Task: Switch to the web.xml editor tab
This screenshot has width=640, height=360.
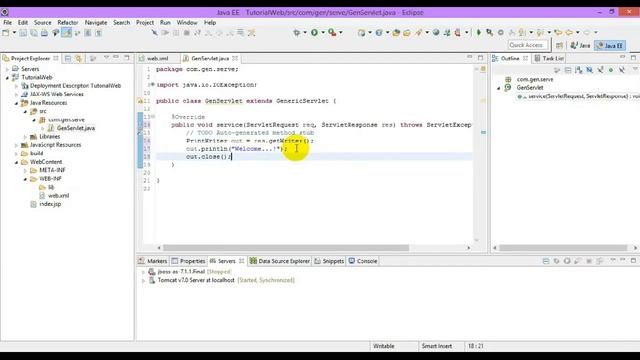Action: coord(157,58)
